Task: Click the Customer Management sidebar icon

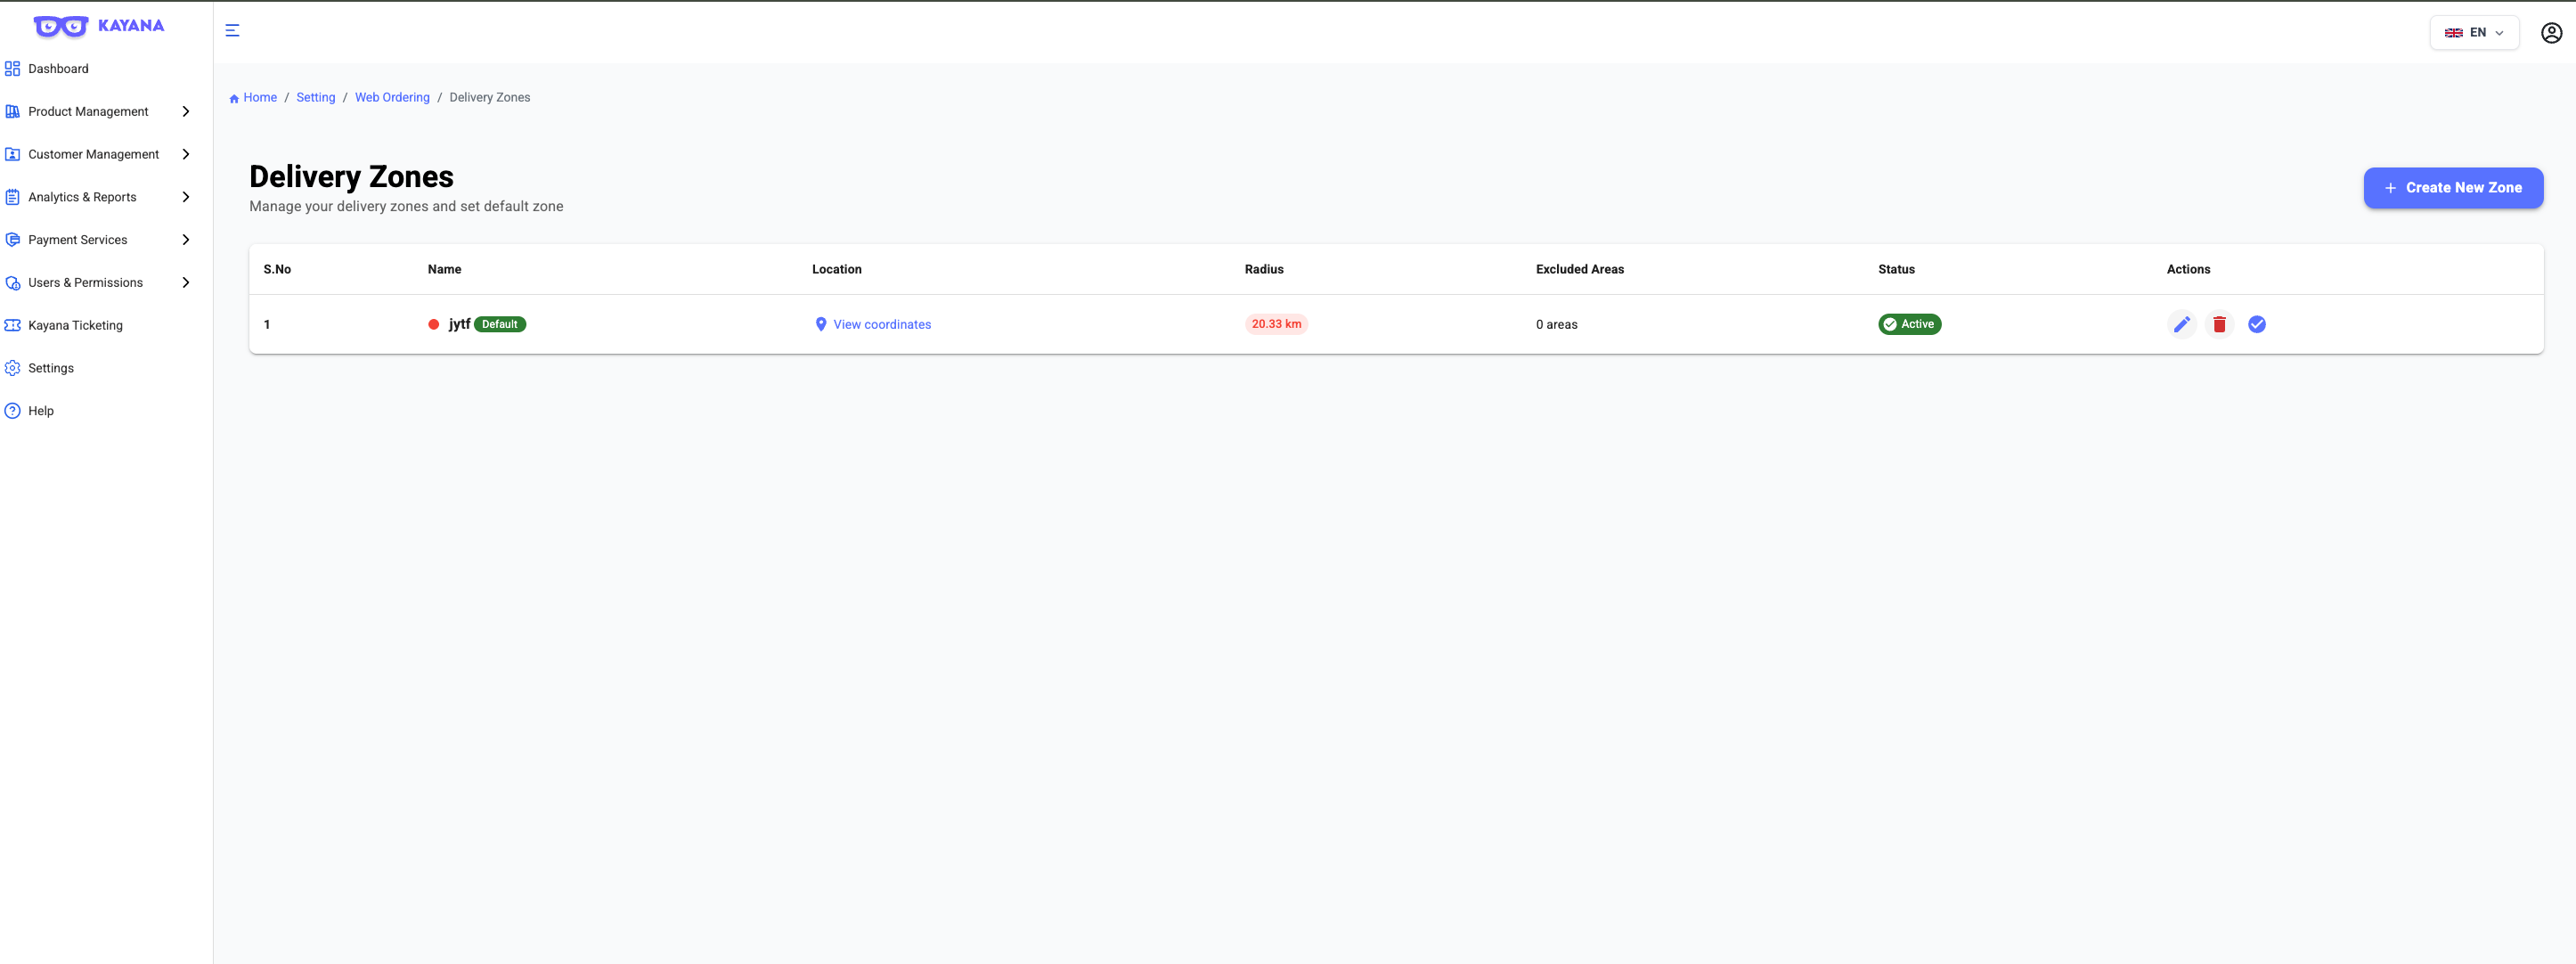Action: pyautogui.click(x=12, y=155)
